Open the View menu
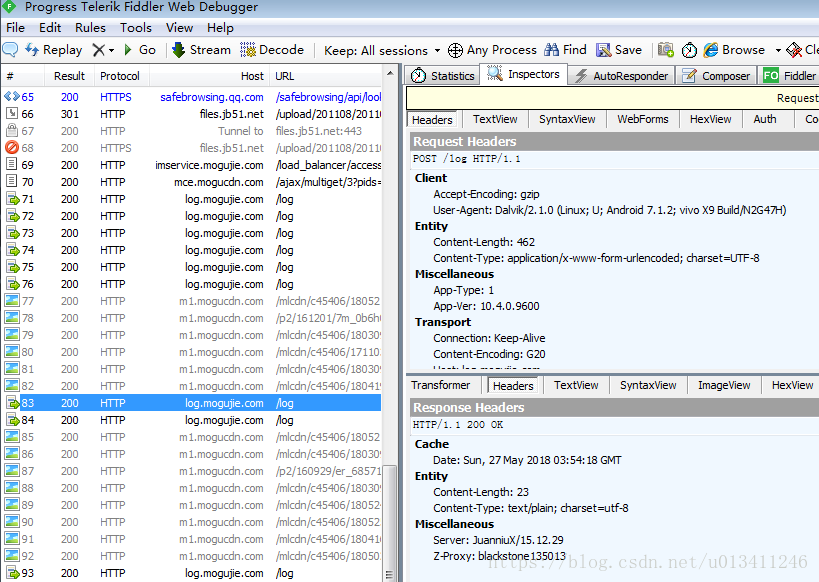The height and width of the screenshot is (582, 819). click(179, 28)
